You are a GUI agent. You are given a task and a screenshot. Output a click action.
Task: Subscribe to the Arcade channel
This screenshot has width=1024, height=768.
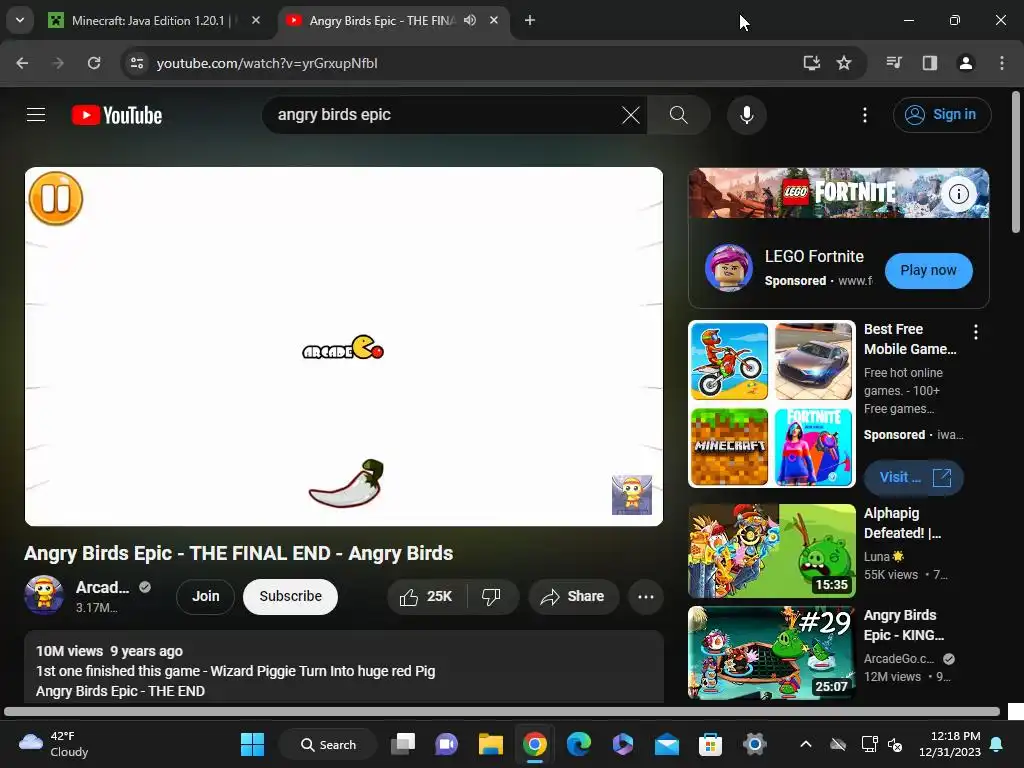(290, 596)
